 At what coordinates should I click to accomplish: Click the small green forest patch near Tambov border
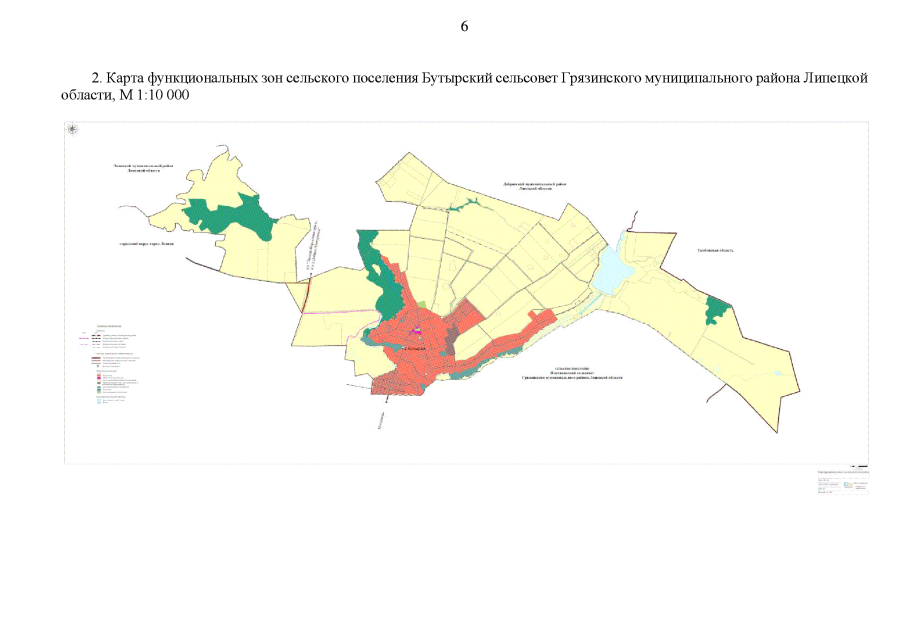pyautogui.click(x=716, y=309)
